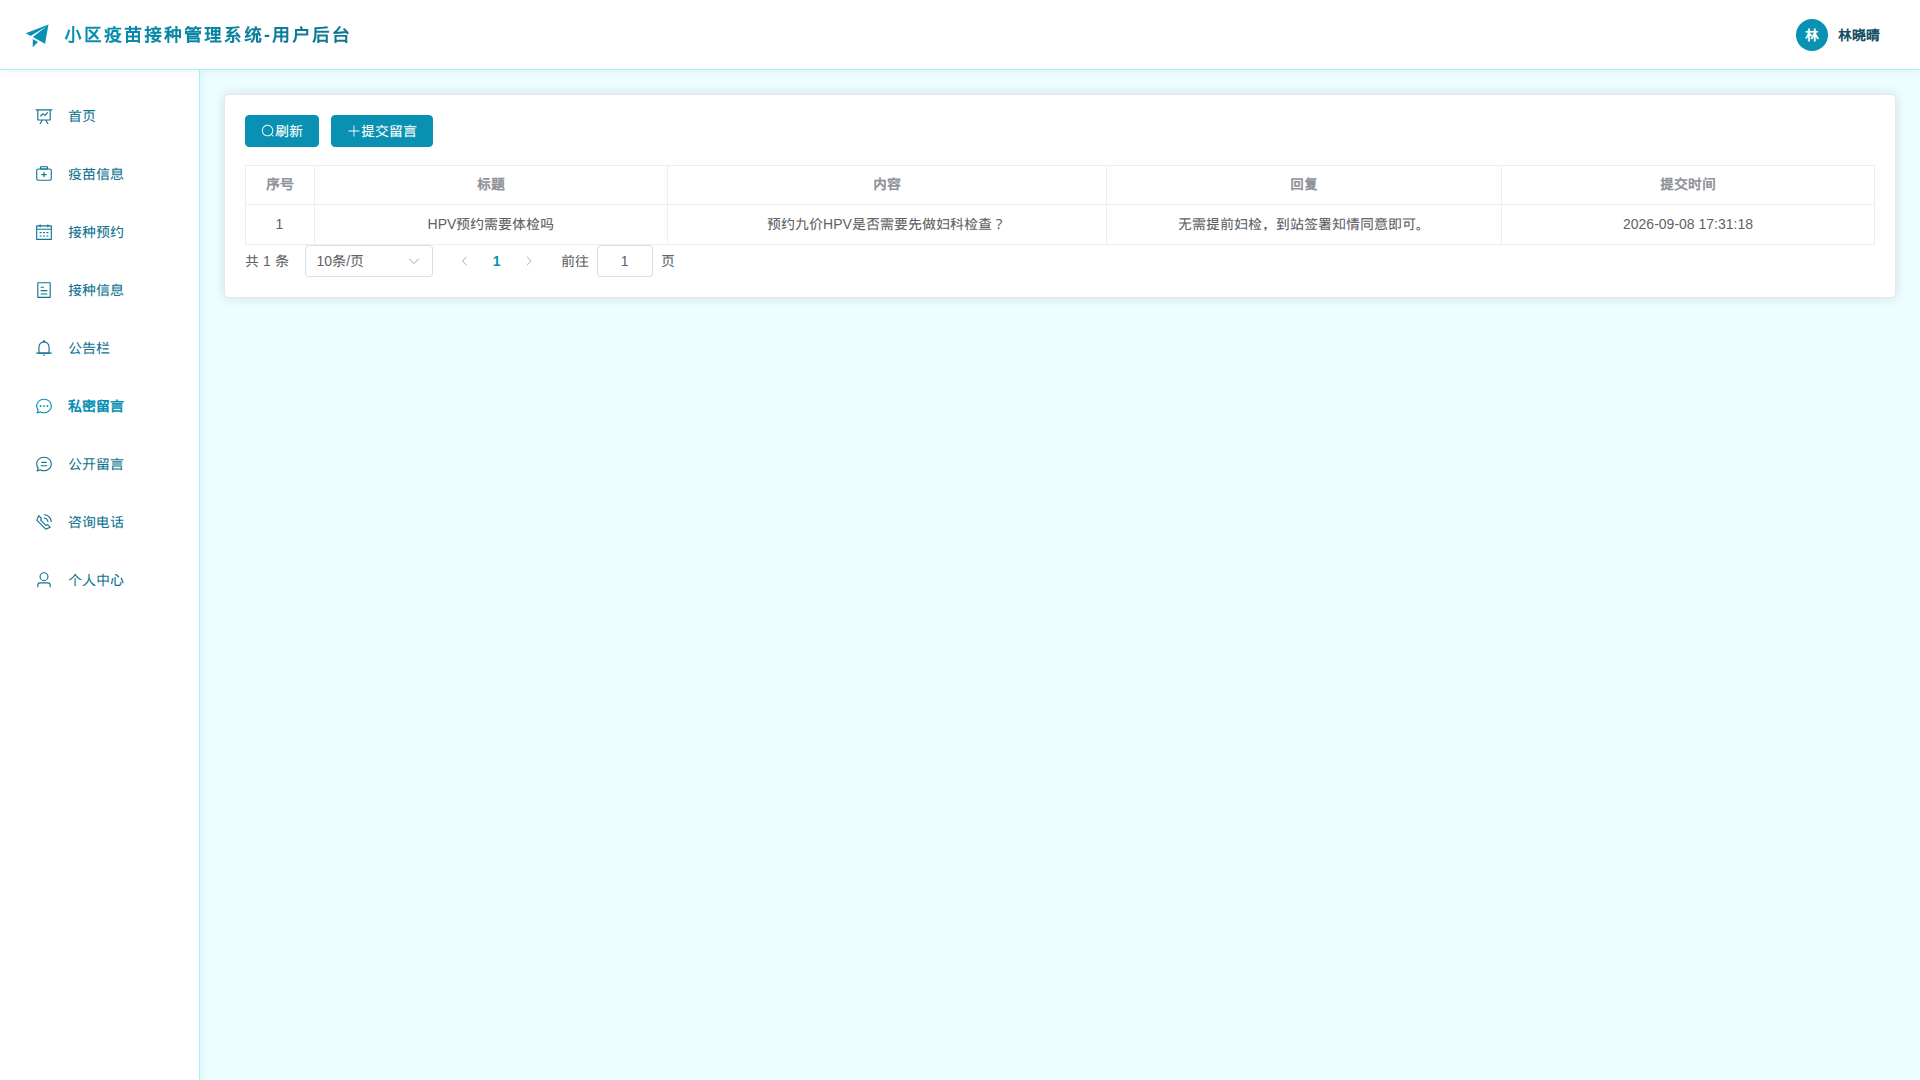Click the 前往 page number input field

tap(625, 261)
